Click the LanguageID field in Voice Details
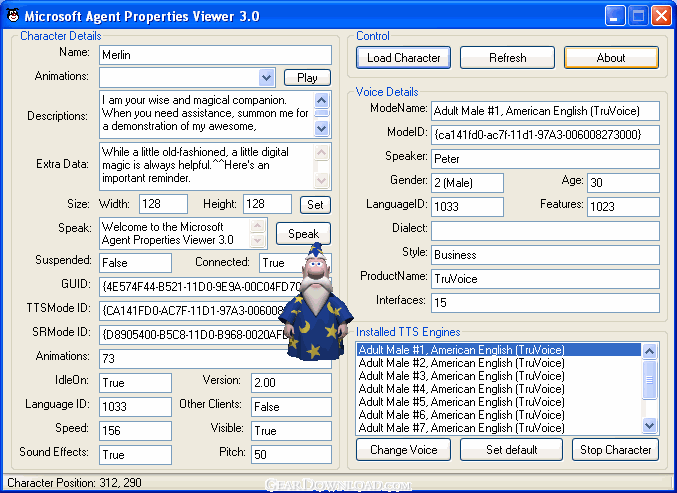677x493 pixels. pyautogui.click(x=467, y=207)
